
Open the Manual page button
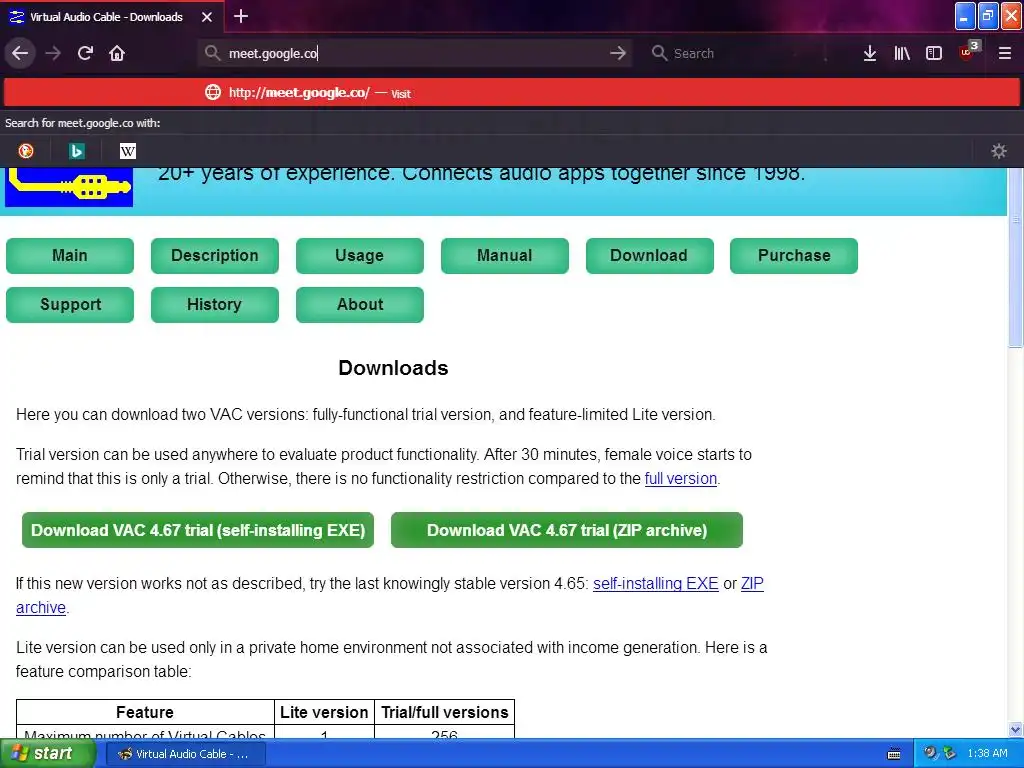point(505,256)
